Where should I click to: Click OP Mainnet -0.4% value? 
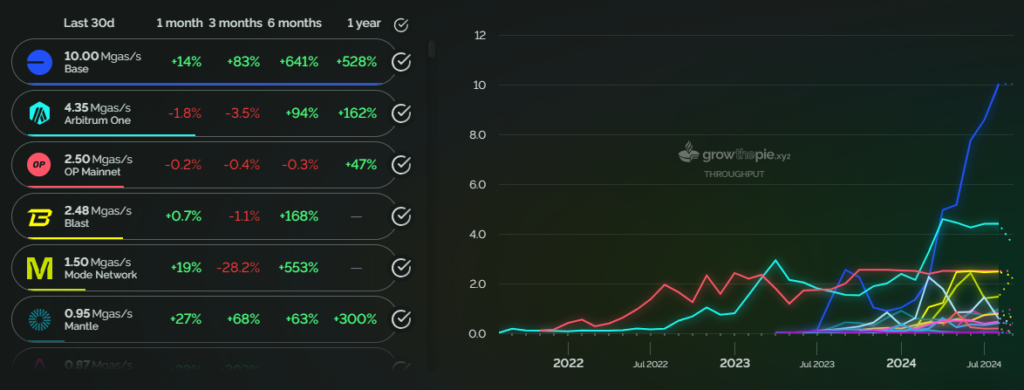(242, 165)
